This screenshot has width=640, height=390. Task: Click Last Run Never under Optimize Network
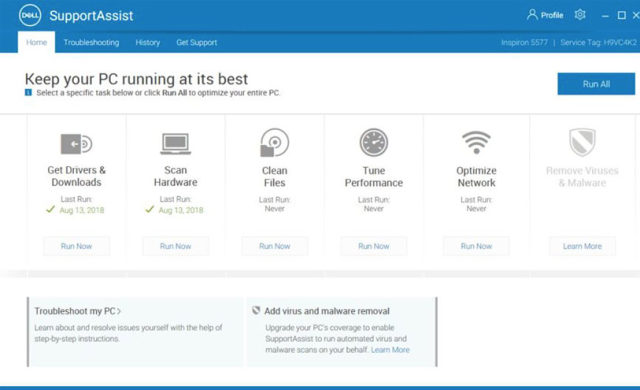tap(476, 204)
